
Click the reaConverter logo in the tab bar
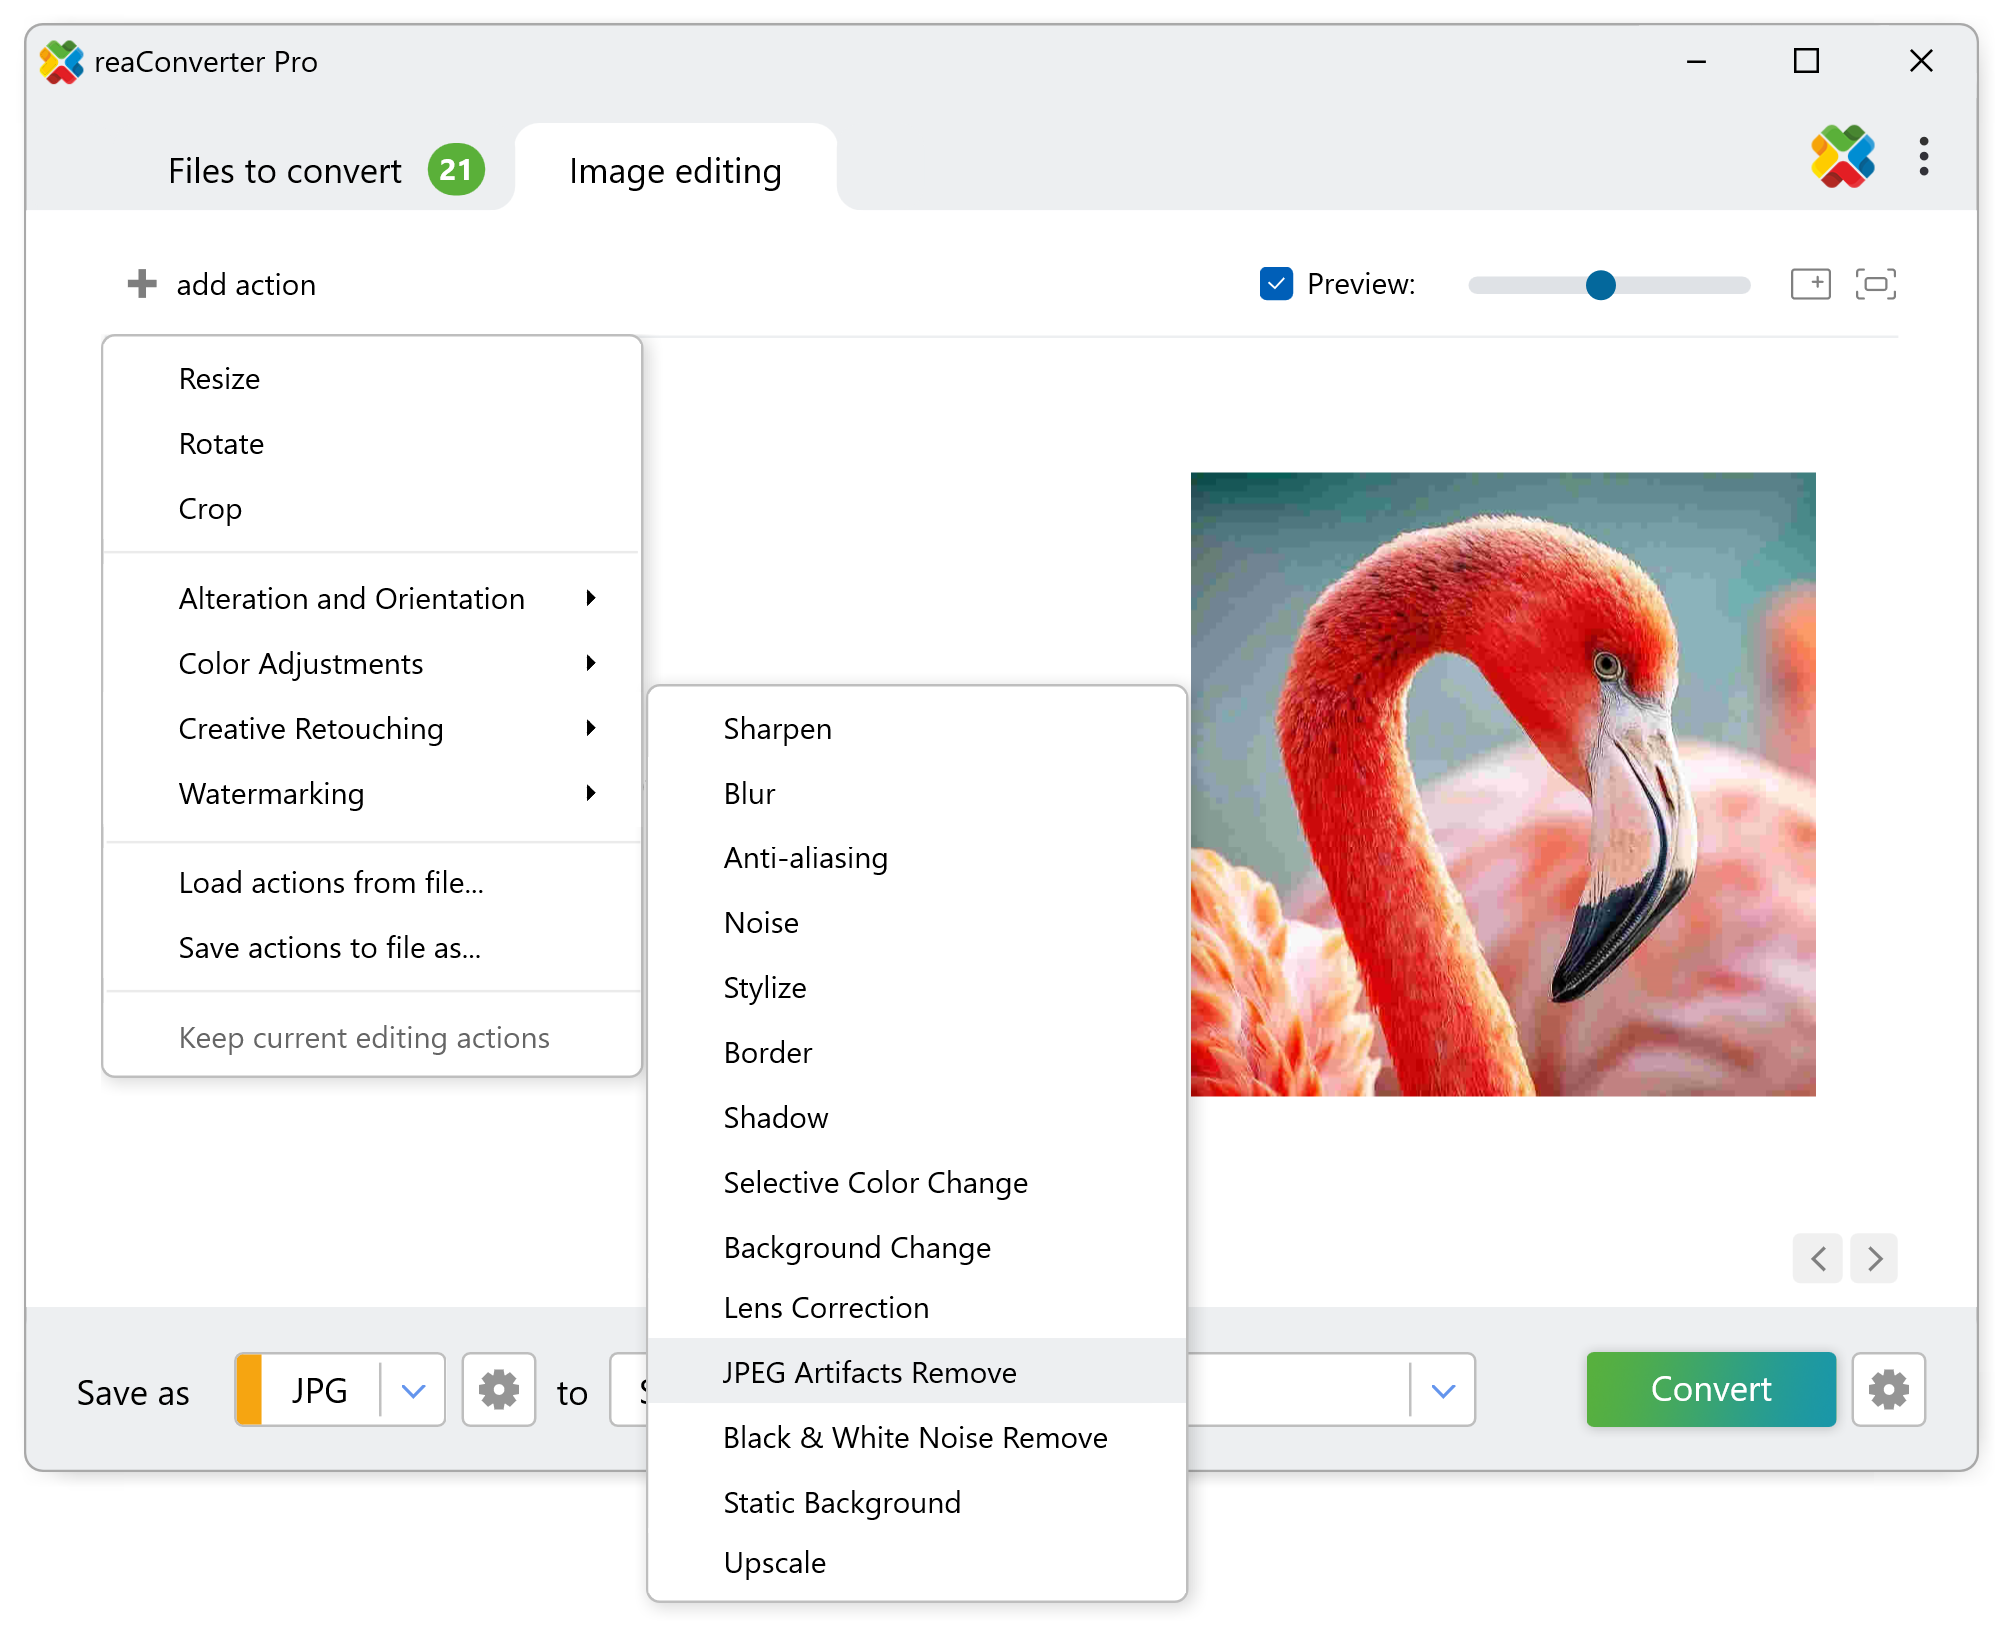[1841, 157]
